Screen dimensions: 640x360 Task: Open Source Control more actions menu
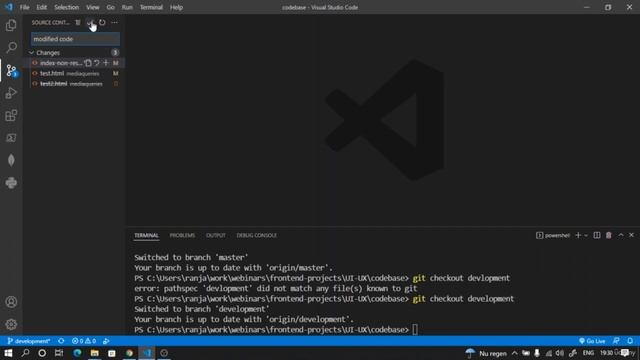[114, 22]
